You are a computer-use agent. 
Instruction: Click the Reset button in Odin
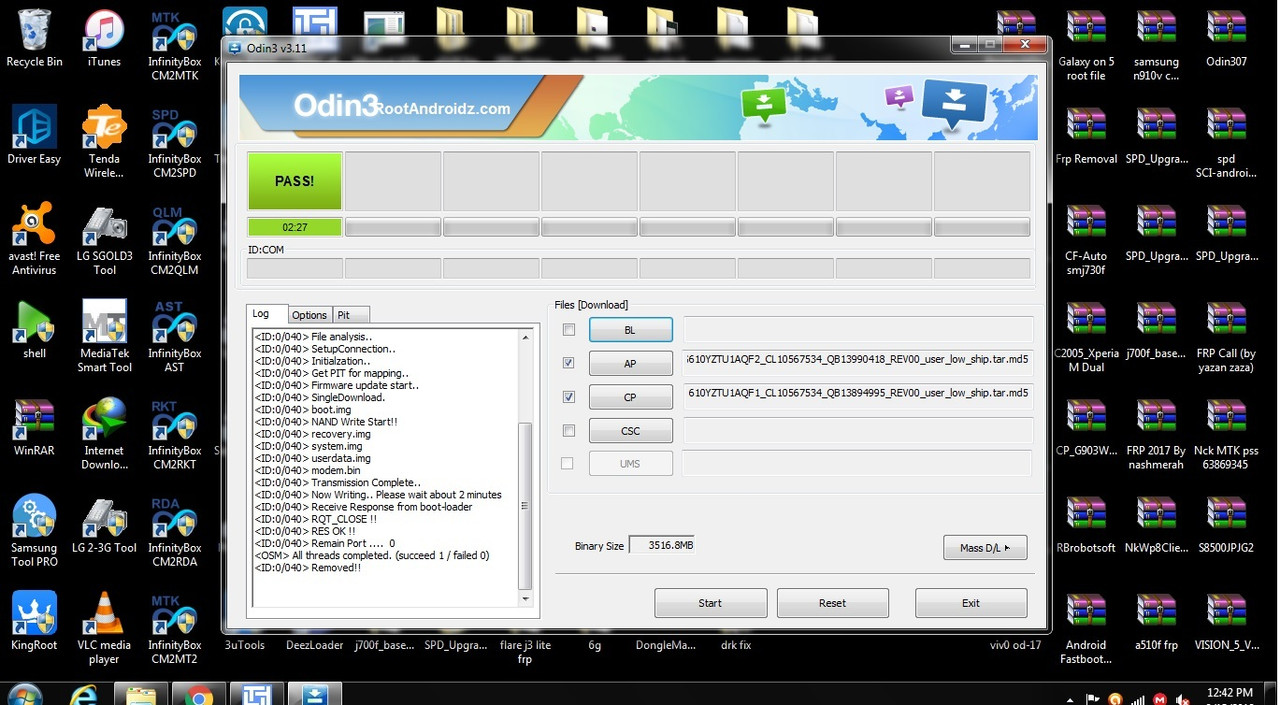click(x=832, y=603)
